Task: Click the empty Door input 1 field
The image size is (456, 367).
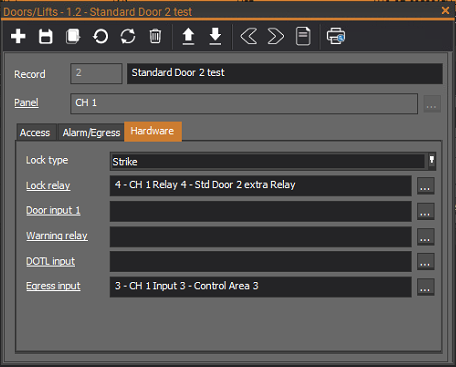Action: pos(261,211)
